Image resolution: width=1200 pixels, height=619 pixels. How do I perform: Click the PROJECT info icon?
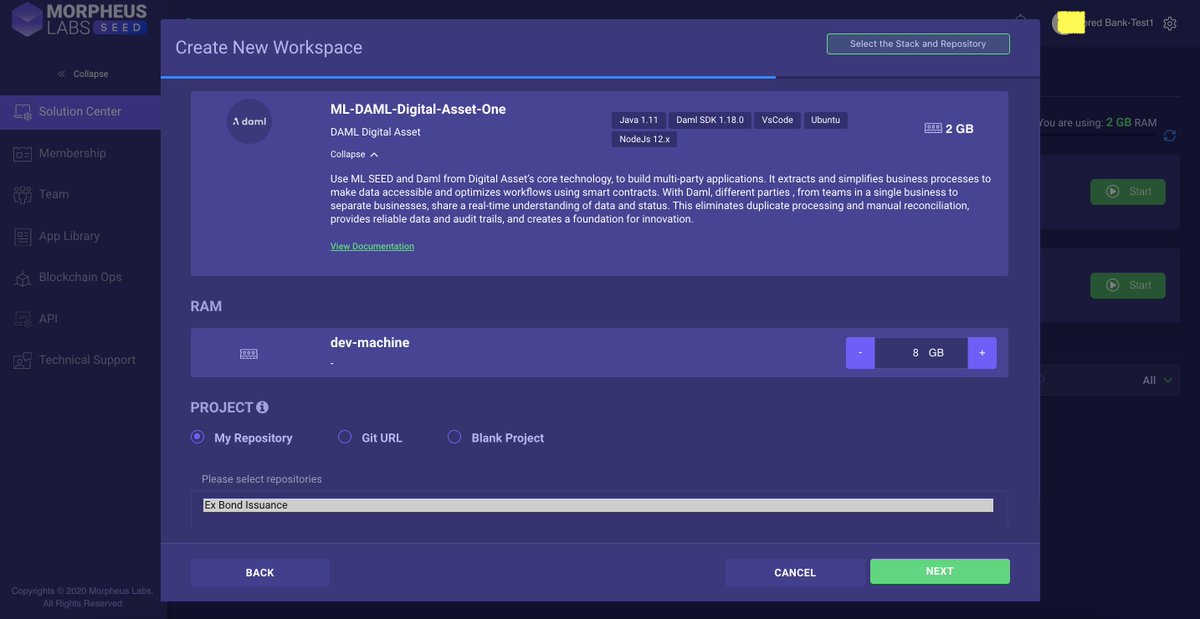pyautogui.click(x=262, y=407)
